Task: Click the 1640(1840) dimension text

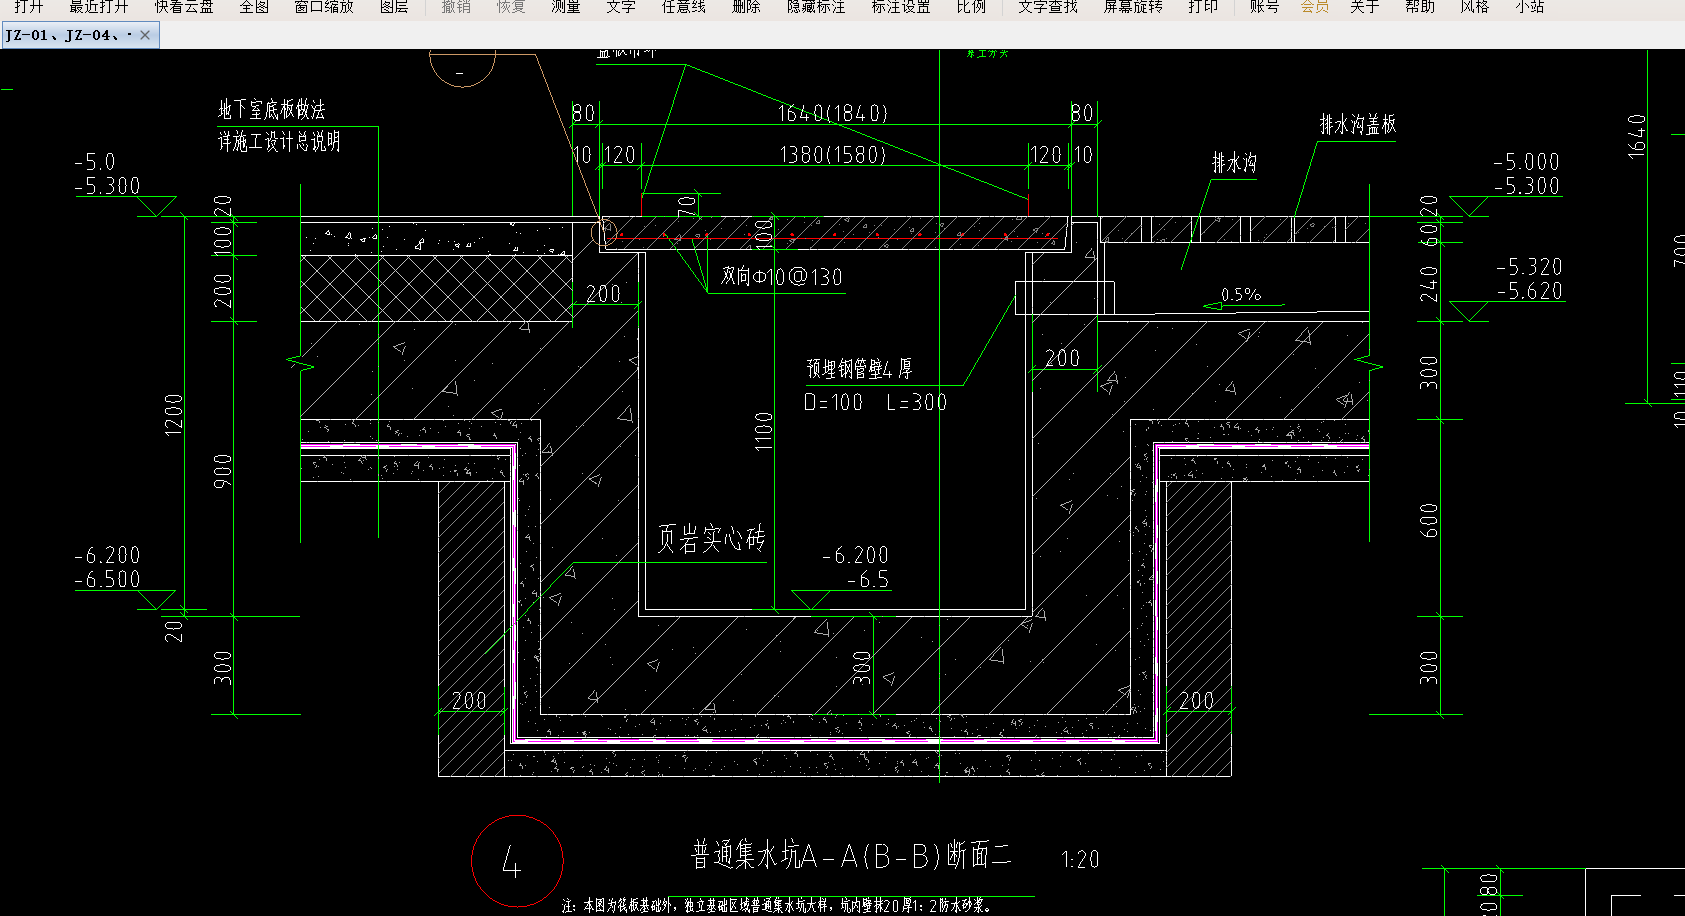Action: coord(833,113)
